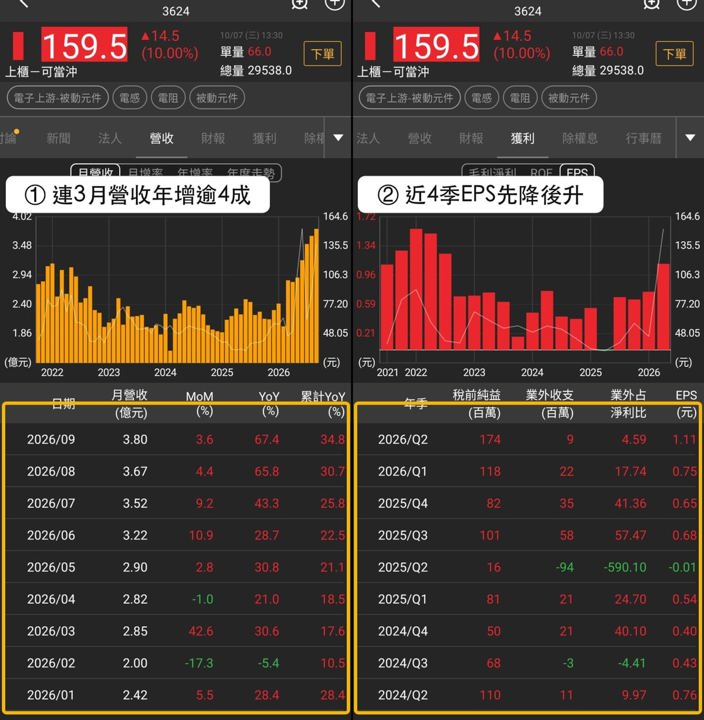Tap the back arrow on right panel
The width and height of the screenshot is (704, 720).
pyautogui.click(x=375, y=4)
